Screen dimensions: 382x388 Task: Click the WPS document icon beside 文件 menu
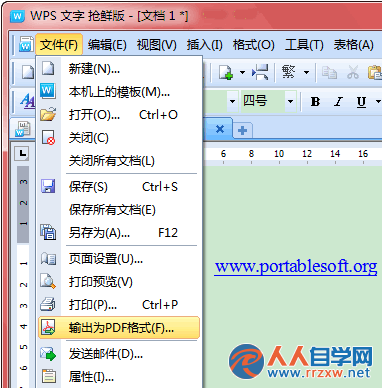pyautogui.click(x=26, y=44)
